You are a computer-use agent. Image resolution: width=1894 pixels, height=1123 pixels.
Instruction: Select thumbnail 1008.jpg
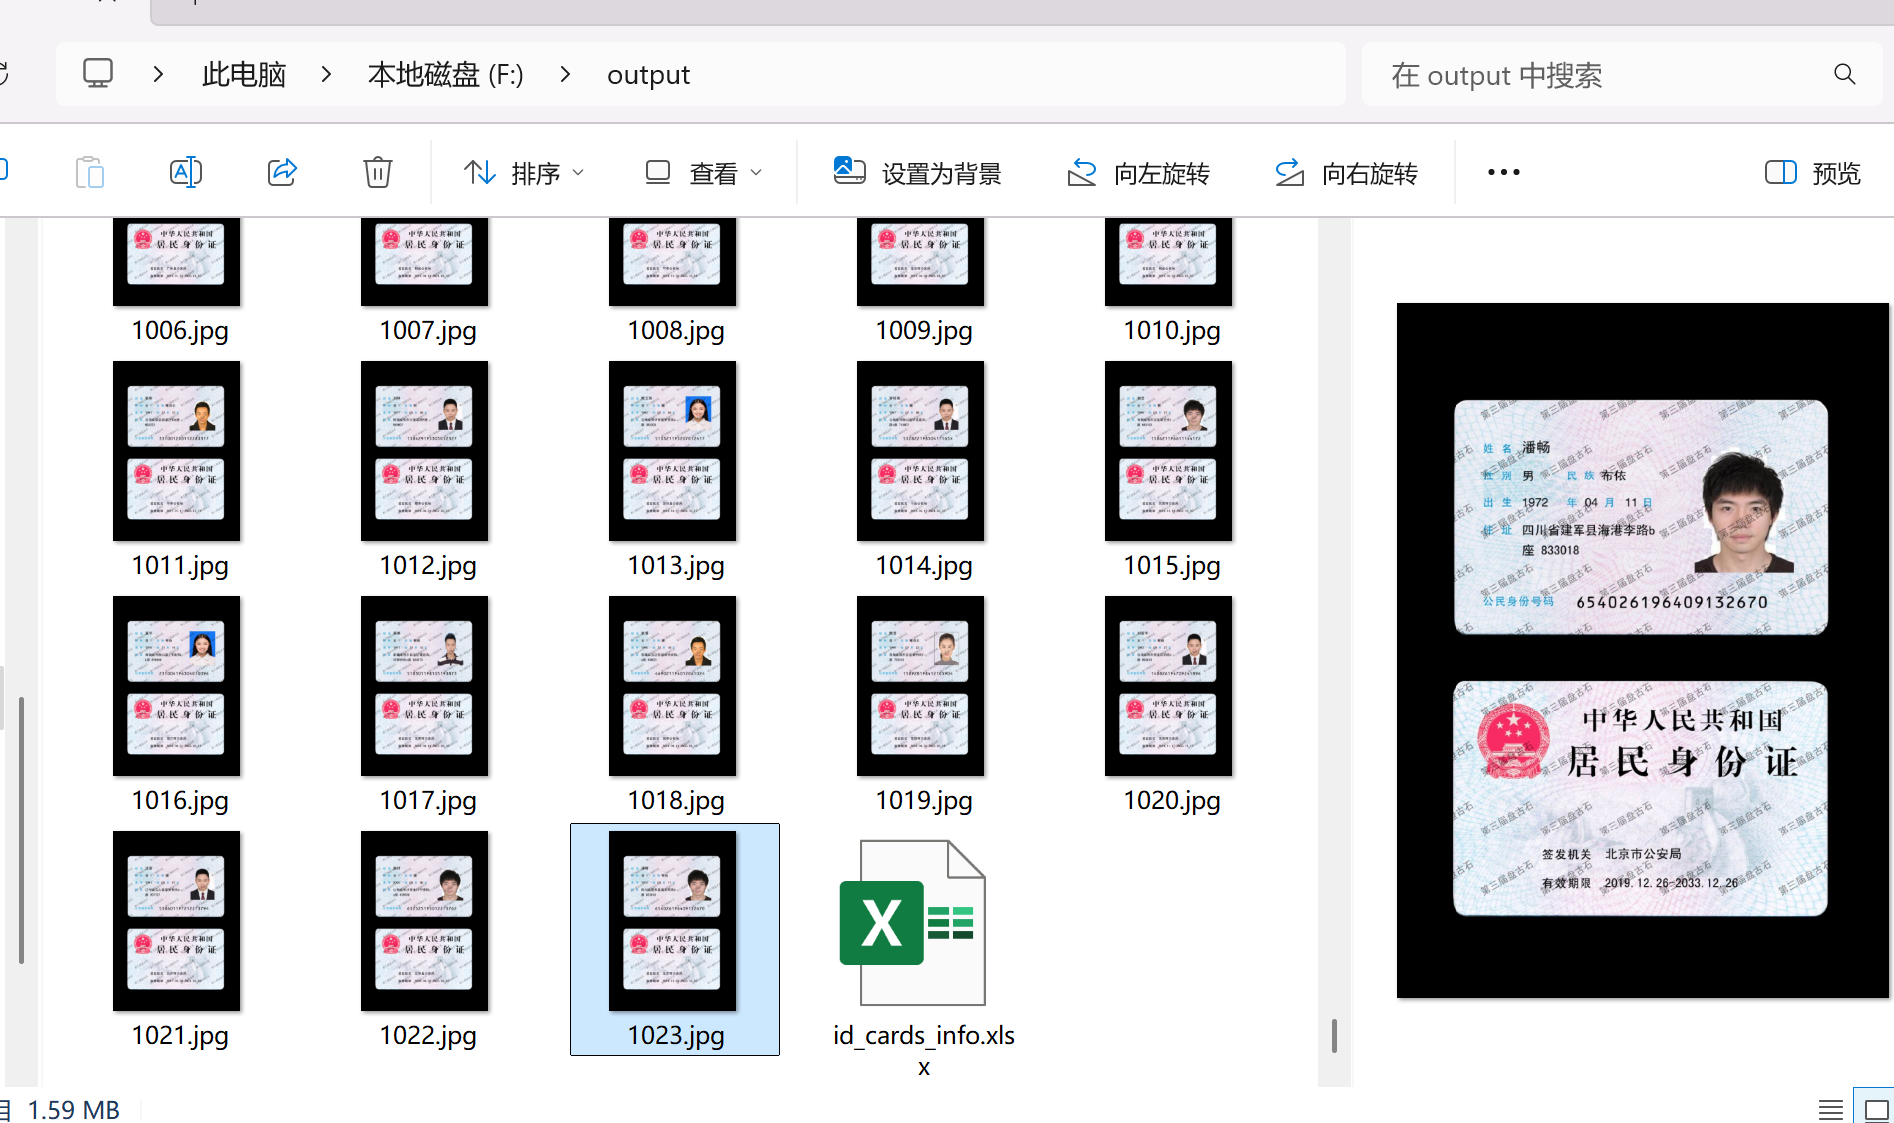(673, 262)
